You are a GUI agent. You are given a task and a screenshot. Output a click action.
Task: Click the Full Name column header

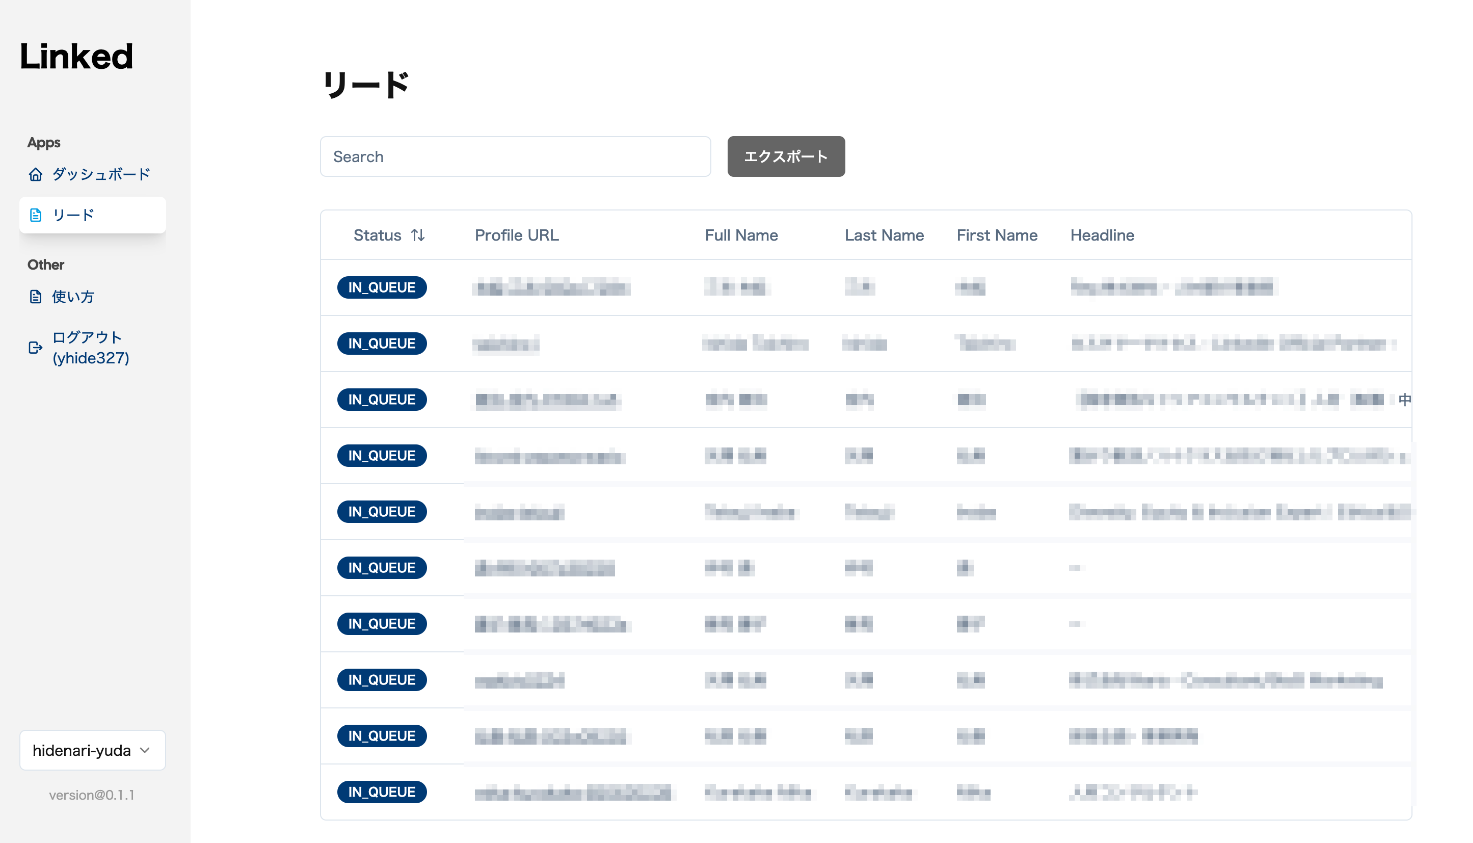click(x=741, y=235)
